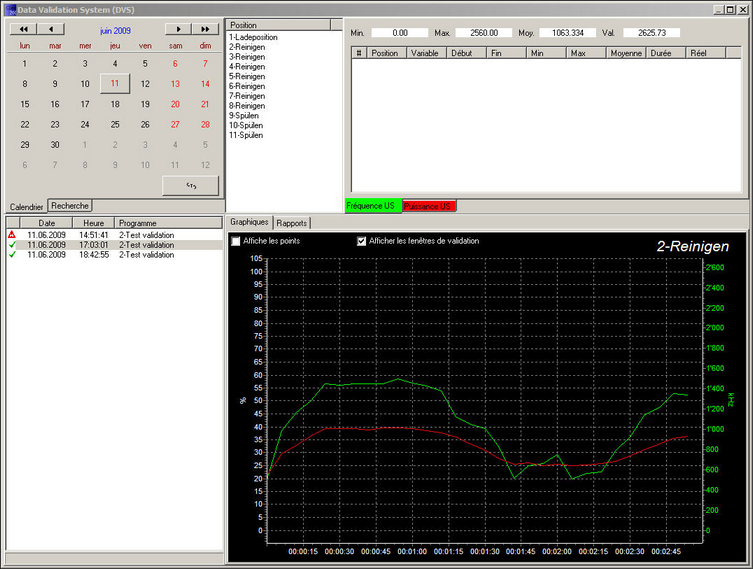The height and width of the screenshot is (569, 753).
Task: Go to the previous month in calendar
Action: [50, 29]
